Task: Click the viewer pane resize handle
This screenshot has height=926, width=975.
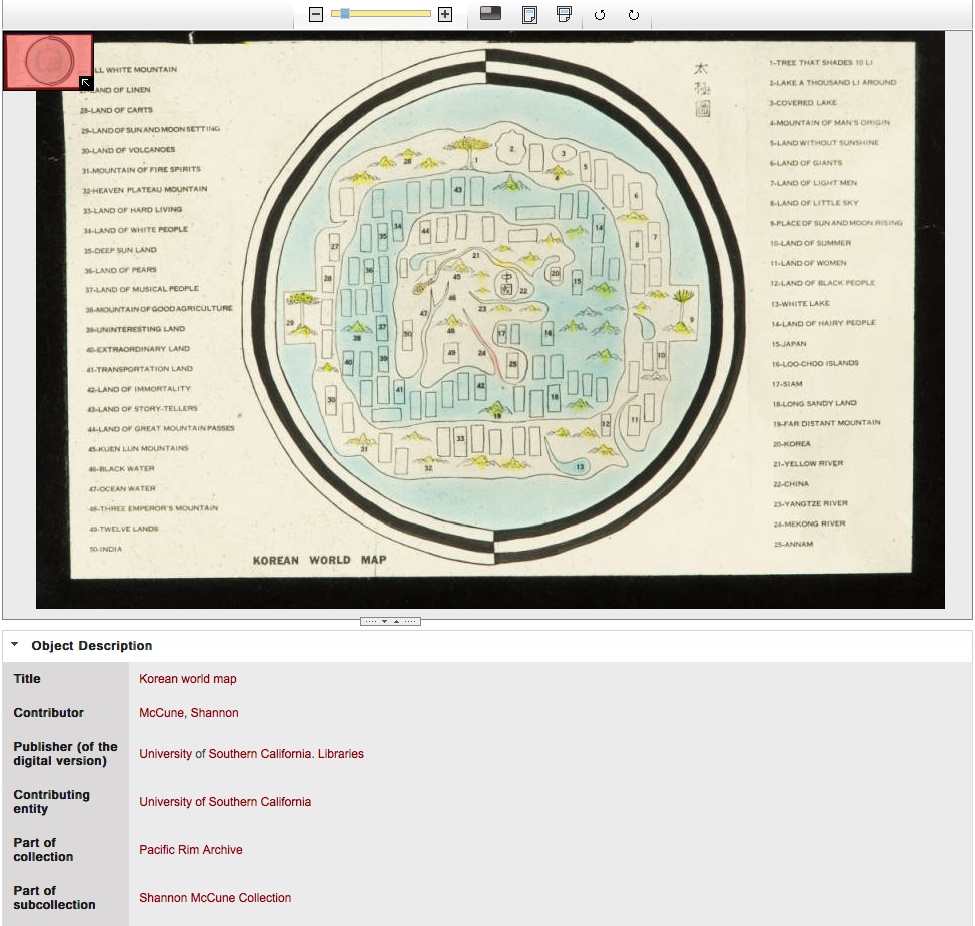Action: (x=390, y=621)
